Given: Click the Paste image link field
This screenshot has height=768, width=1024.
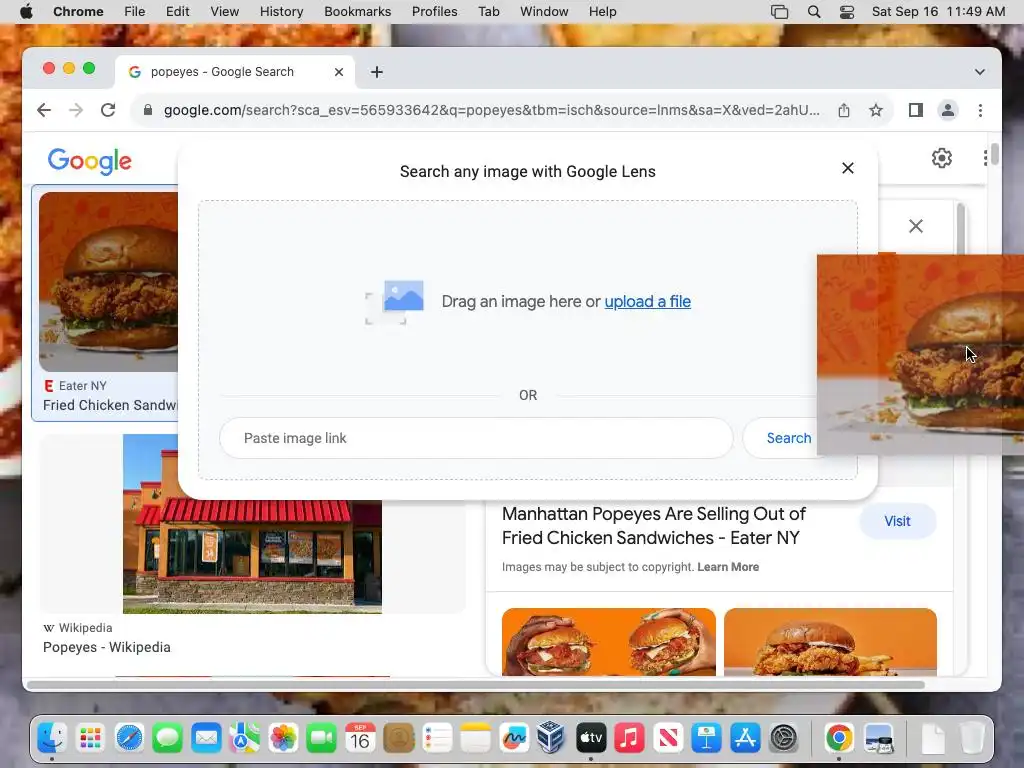Looking at the screenshot, I should tap(476, 438).
